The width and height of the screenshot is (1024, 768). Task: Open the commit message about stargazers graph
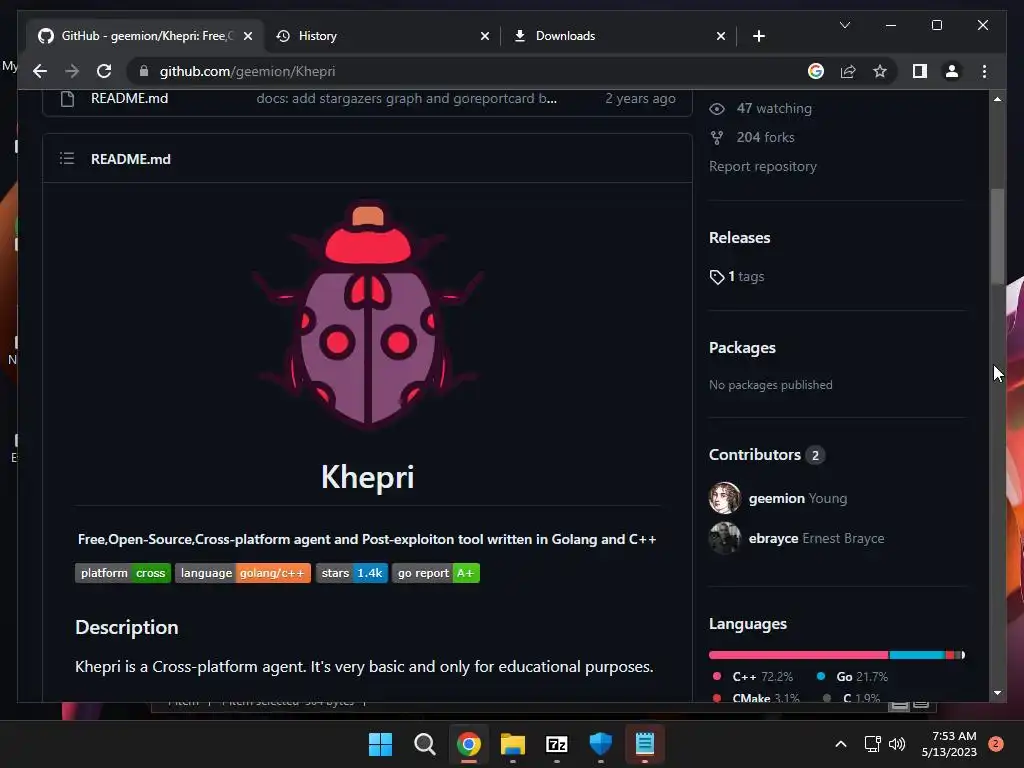406,98
